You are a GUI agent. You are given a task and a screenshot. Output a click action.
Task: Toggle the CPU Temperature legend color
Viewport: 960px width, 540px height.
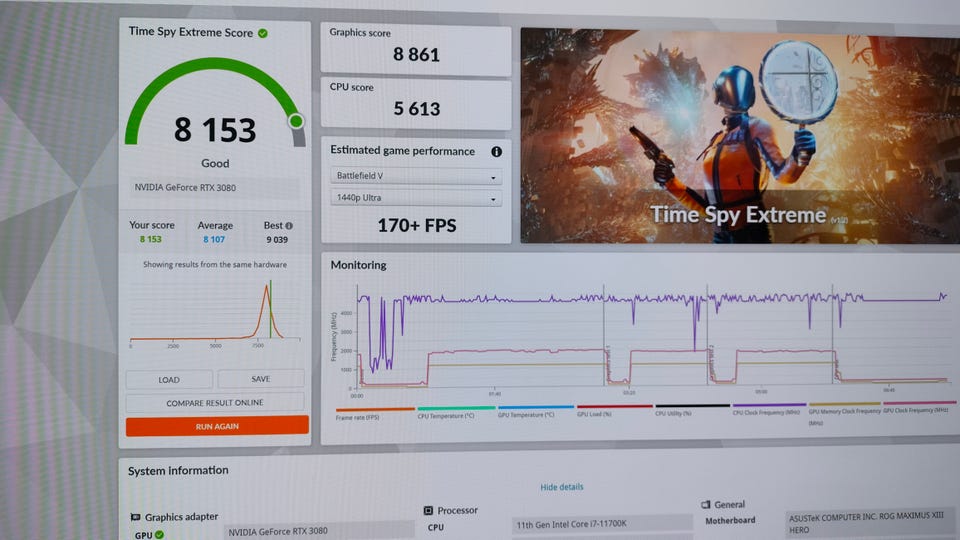coord(456,408)
